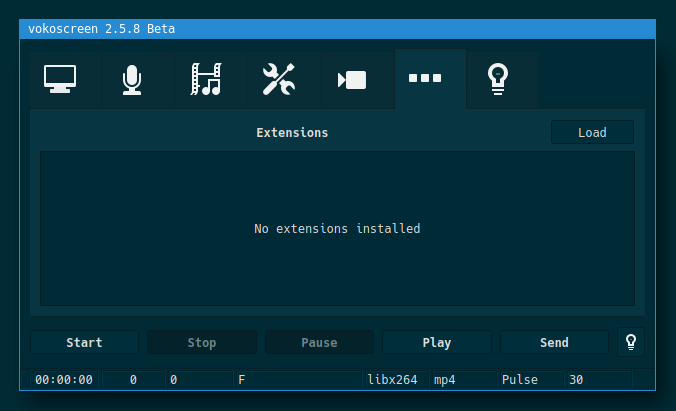Image resolution: width=676 pixels, height=411 pixels.
Task: Switch to the microphone audio tab
Action: (x=132, y=79)
